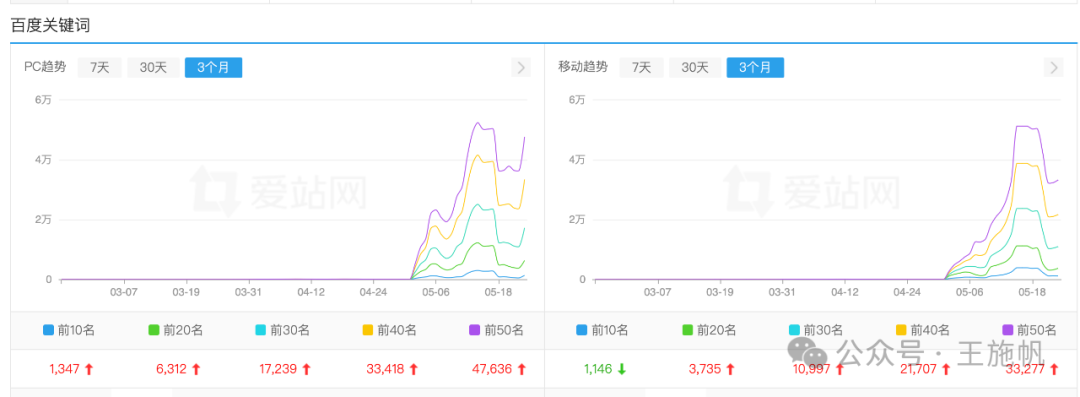The height and width of the screenshot is (397, 1080).
Task: Toggle 前10名 series in mobile chart legend
Action: (603, 330)
